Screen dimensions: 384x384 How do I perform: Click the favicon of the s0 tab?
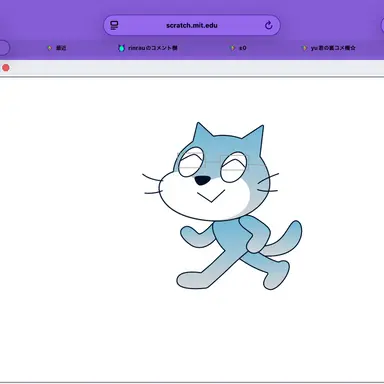233,48
